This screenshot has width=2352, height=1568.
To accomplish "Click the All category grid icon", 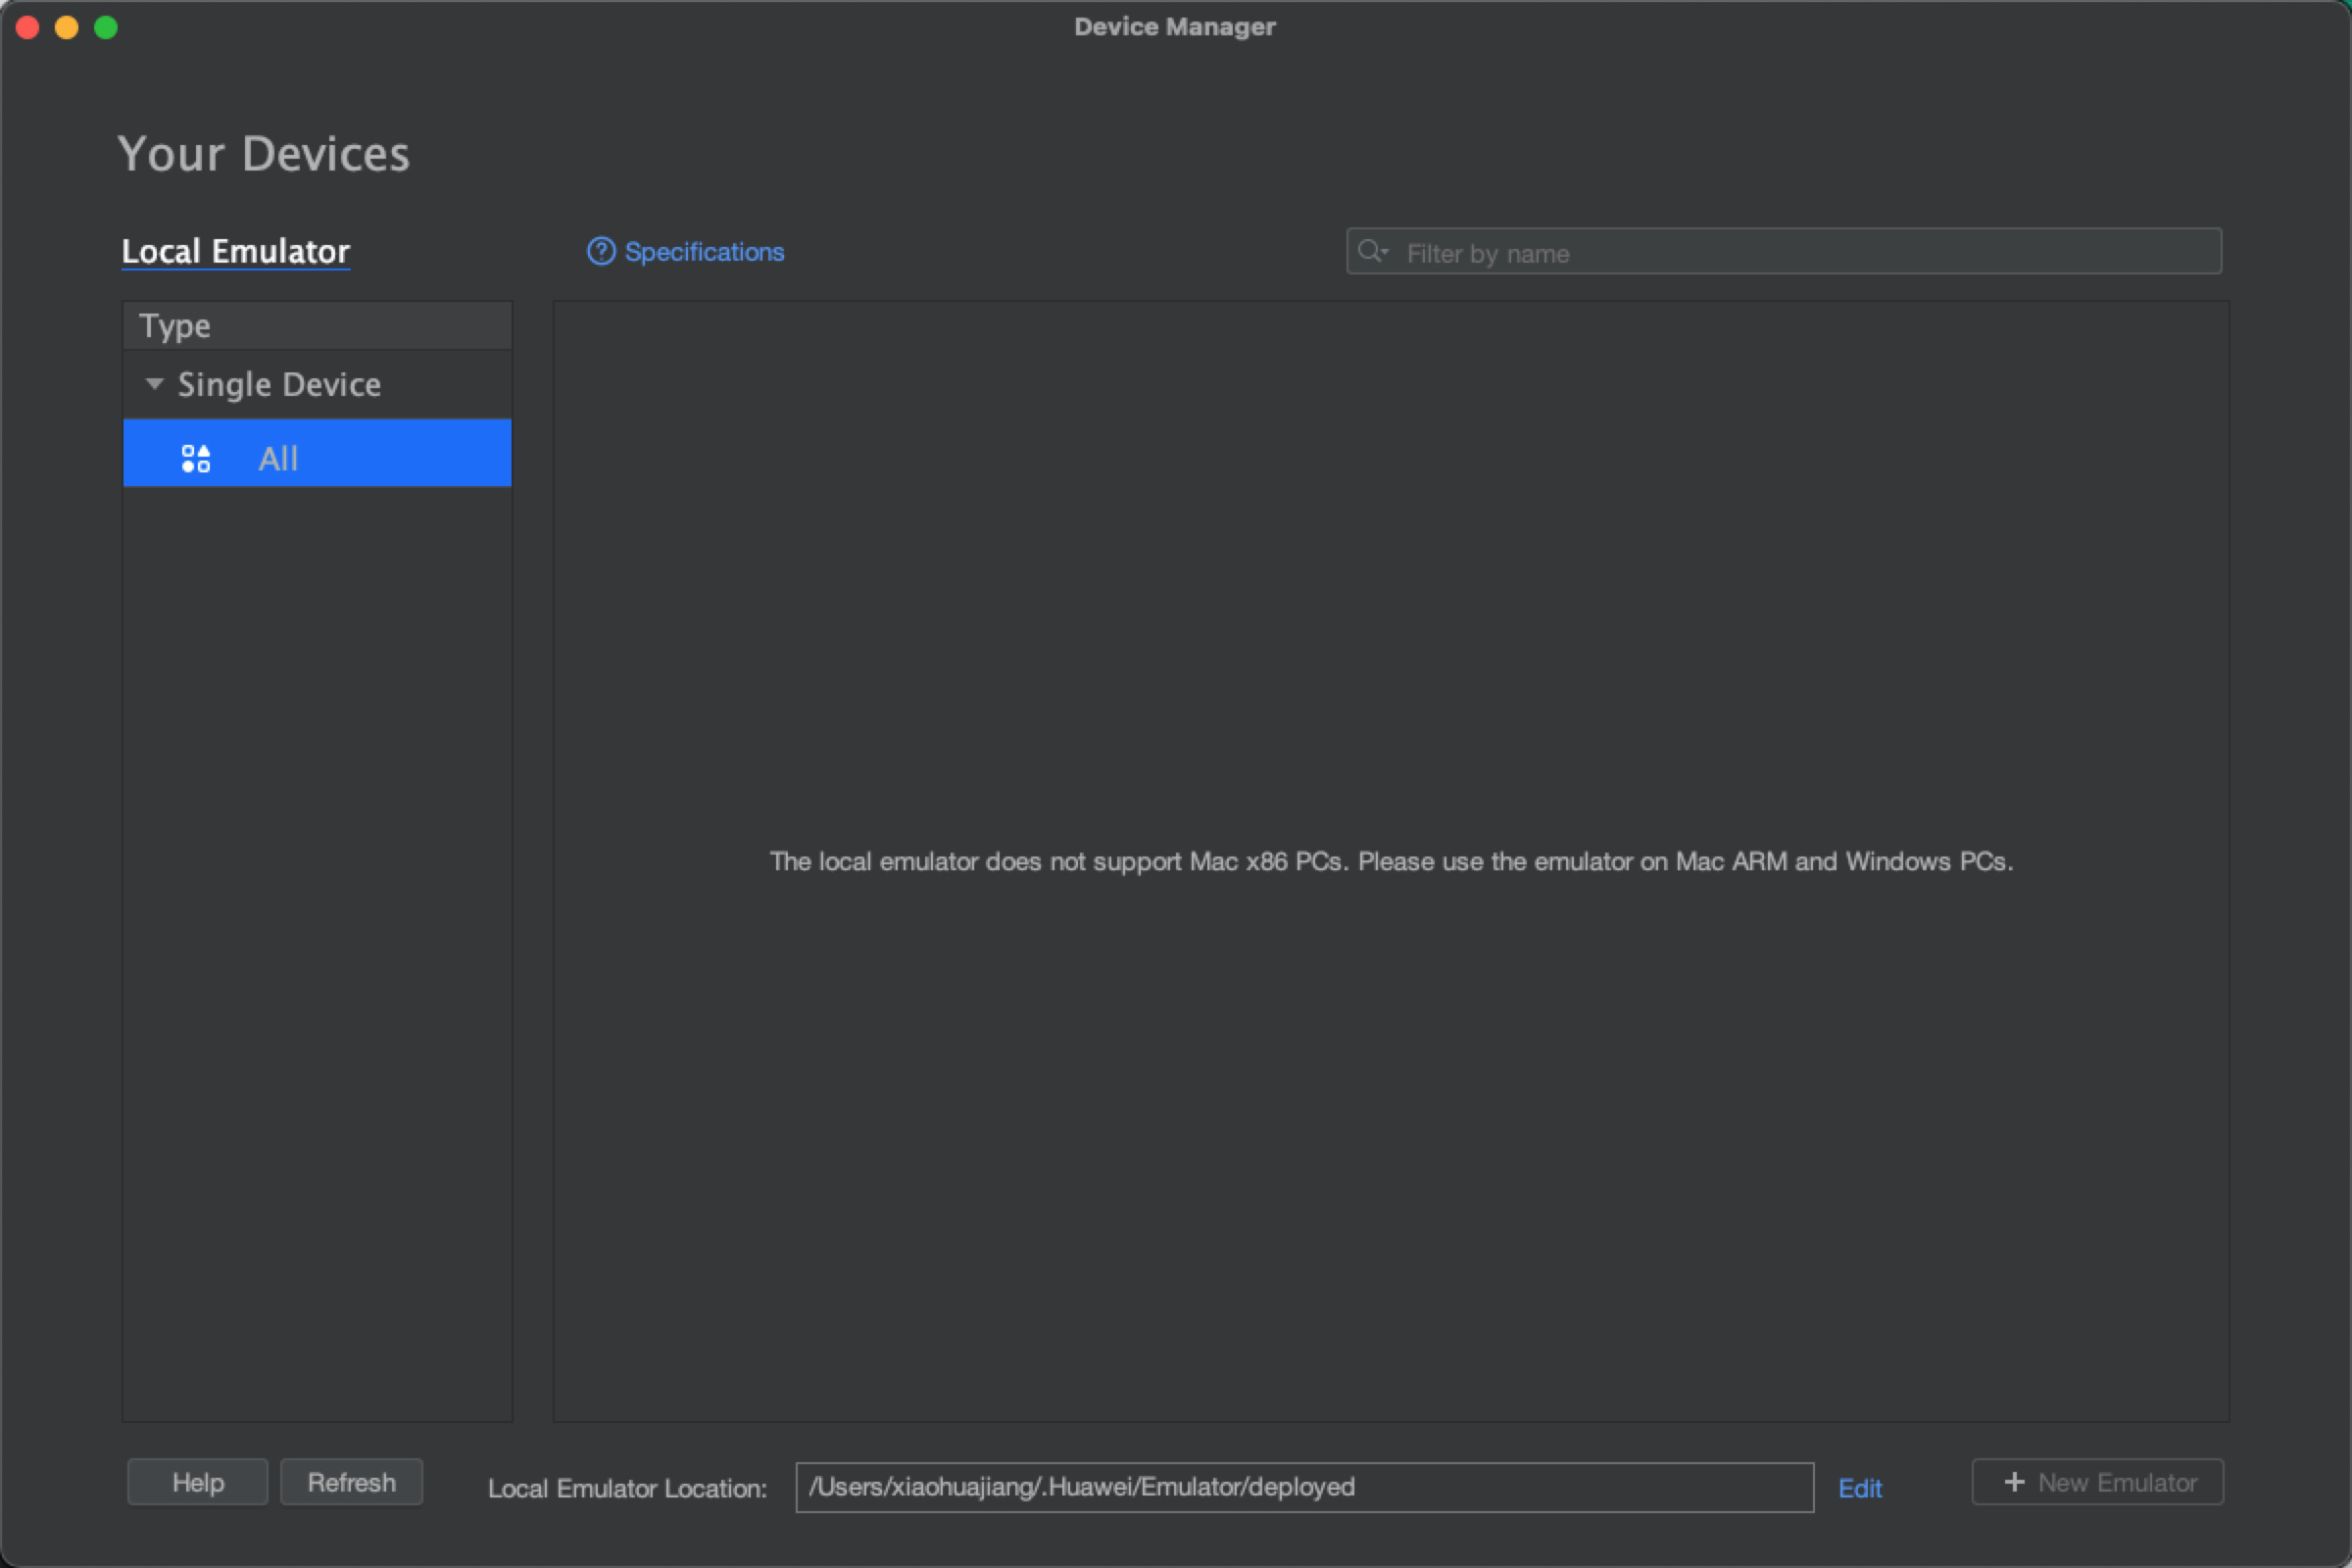I will click(x=196, y=459).
